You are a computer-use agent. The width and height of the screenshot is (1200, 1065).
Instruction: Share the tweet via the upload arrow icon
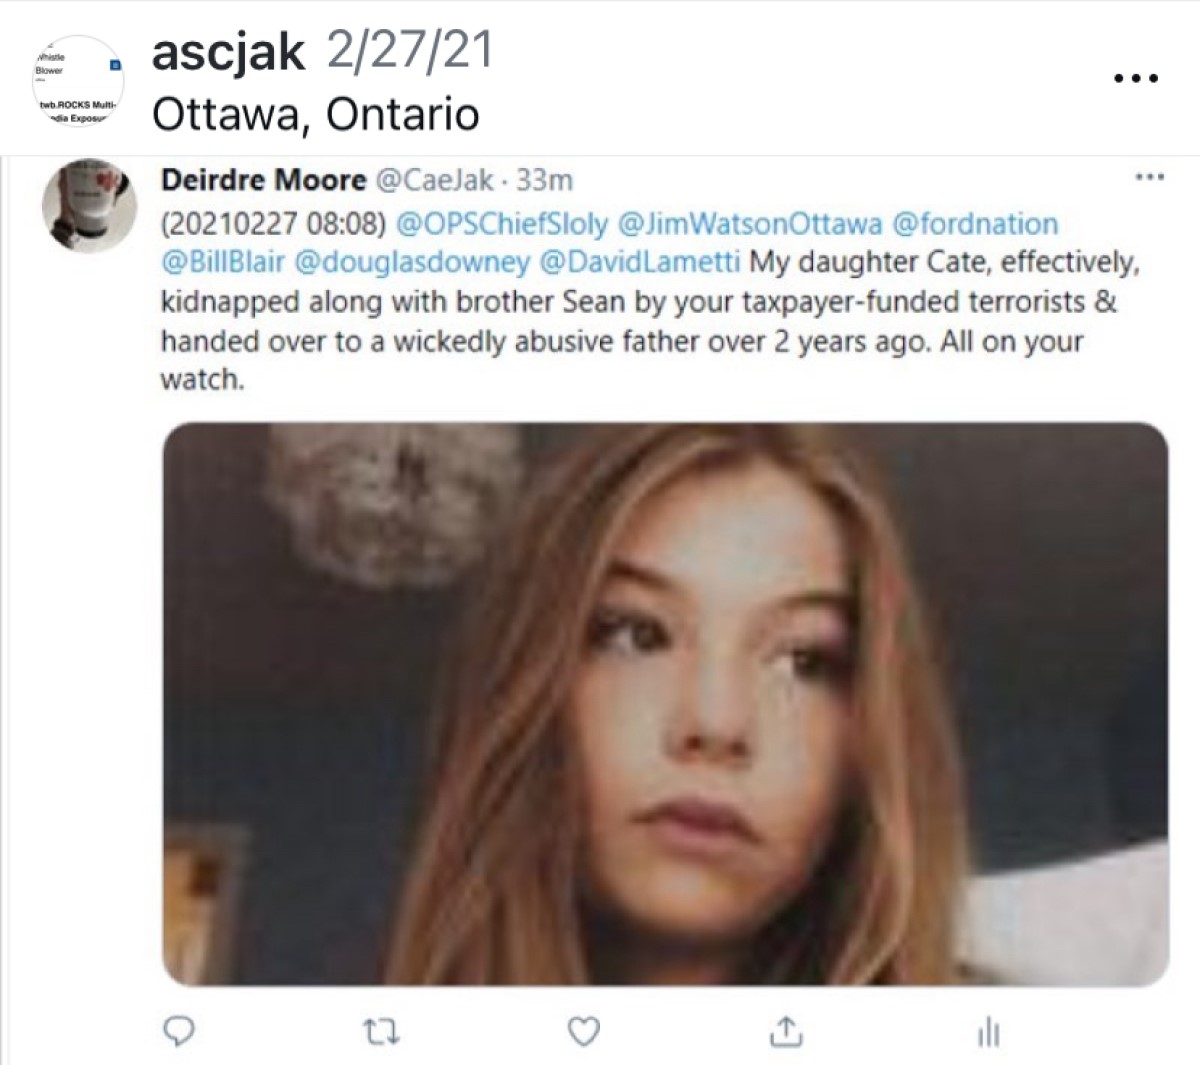tap(786, 1030)
